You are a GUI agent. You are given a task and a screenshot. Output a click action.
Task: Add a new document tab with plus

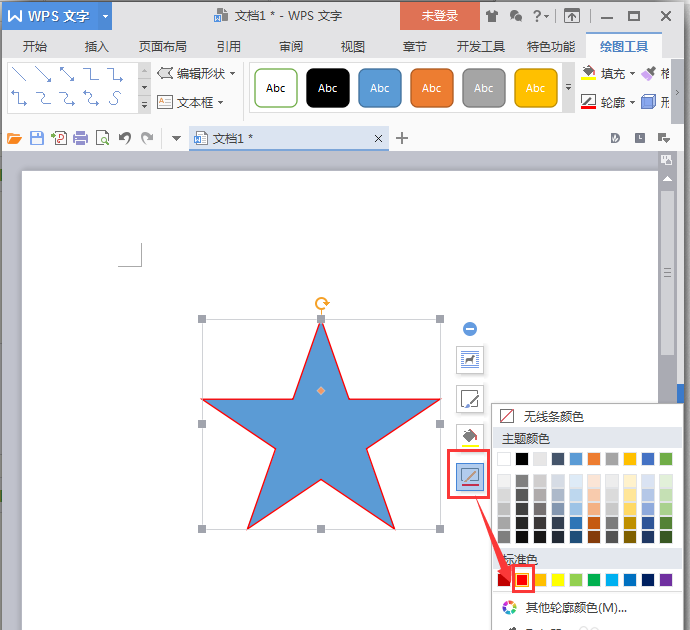(403, 138)
